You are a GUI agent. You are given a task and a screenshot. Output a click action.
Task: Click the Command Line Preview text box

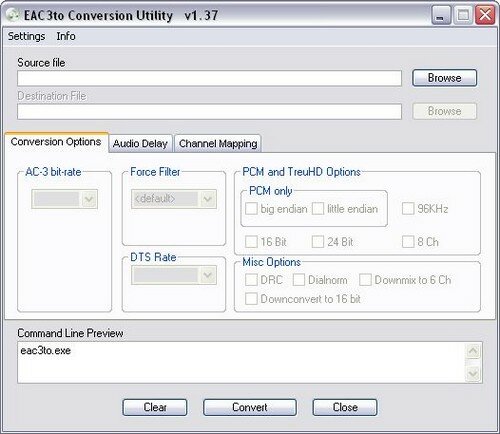pos(250,362)
